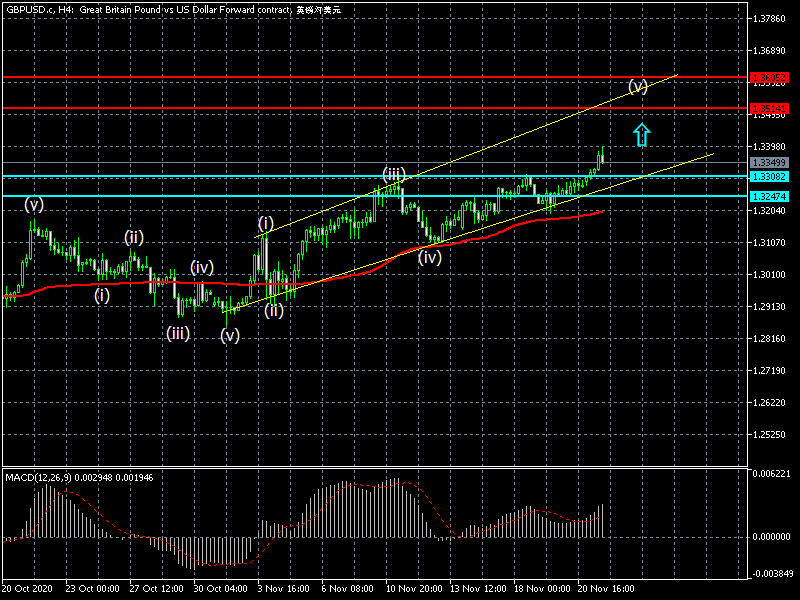Click the 1.25250 price axis value
Viewport: 800px width, 600px height.
[769, 435]
